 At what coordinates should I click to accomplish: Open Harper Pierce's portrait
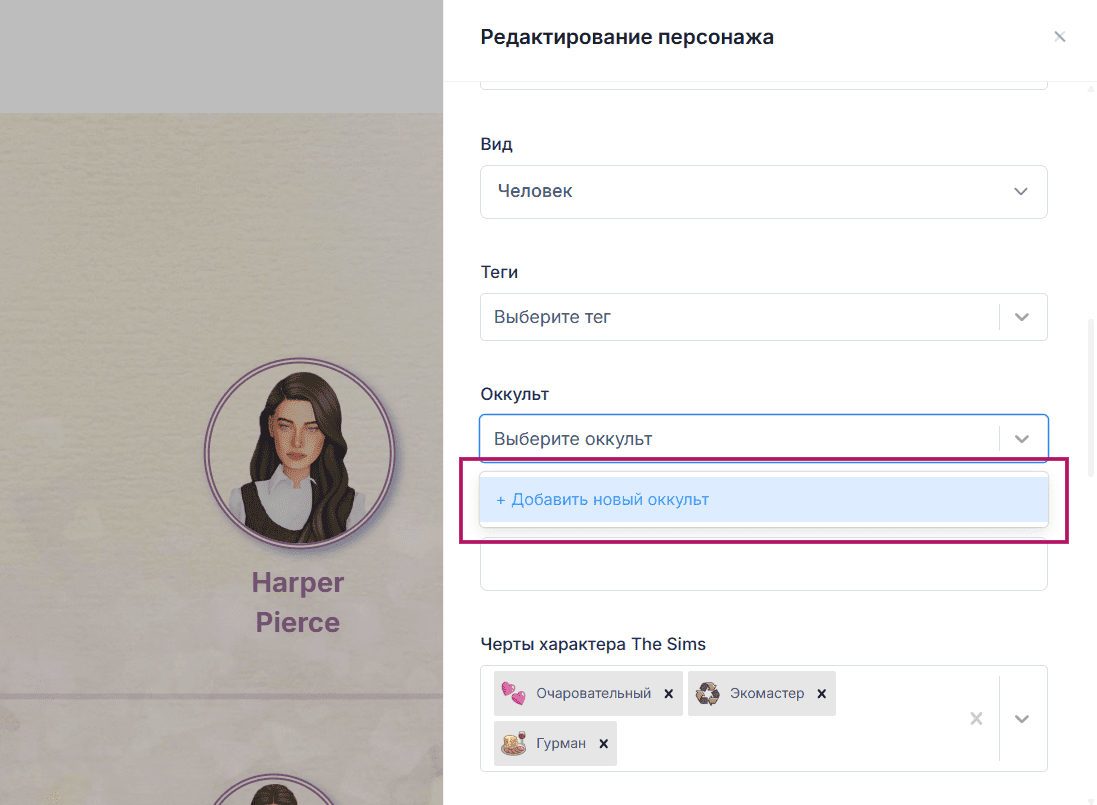coord(299,453)
